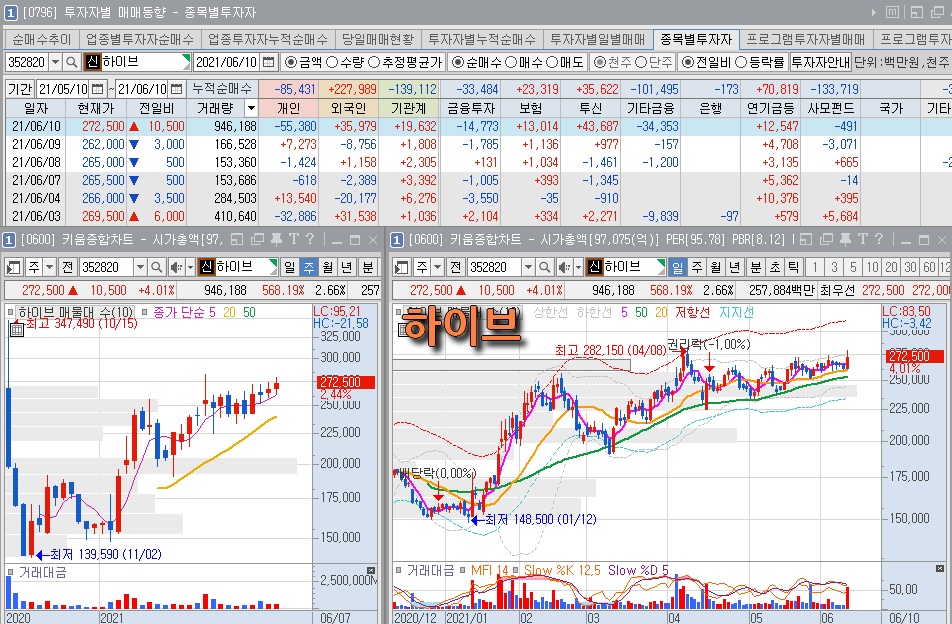Pin the right chart window
This screenshot has height=624, width=952.
(845, 240)
